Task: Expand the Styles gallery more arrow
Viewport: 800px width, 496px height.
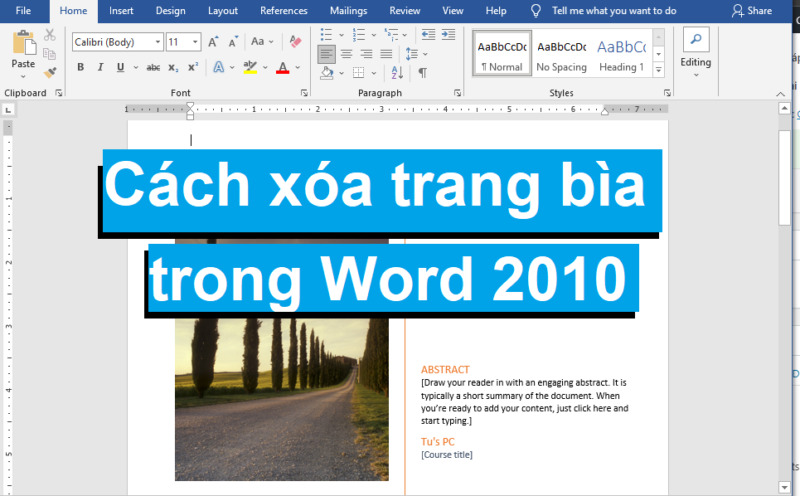Action: 658,70
